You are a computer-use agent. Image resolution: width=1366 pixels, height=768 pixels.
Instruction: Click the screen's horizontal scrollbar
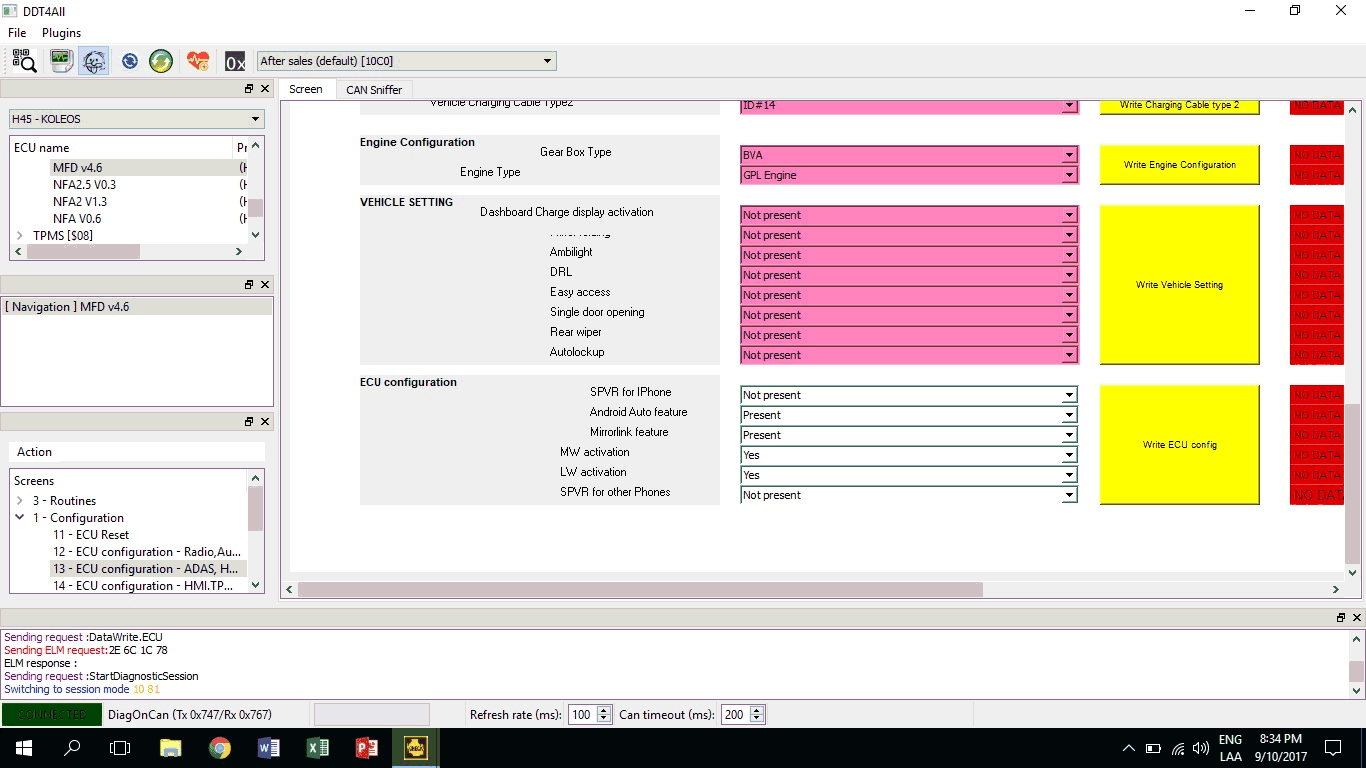pos(640,590)
